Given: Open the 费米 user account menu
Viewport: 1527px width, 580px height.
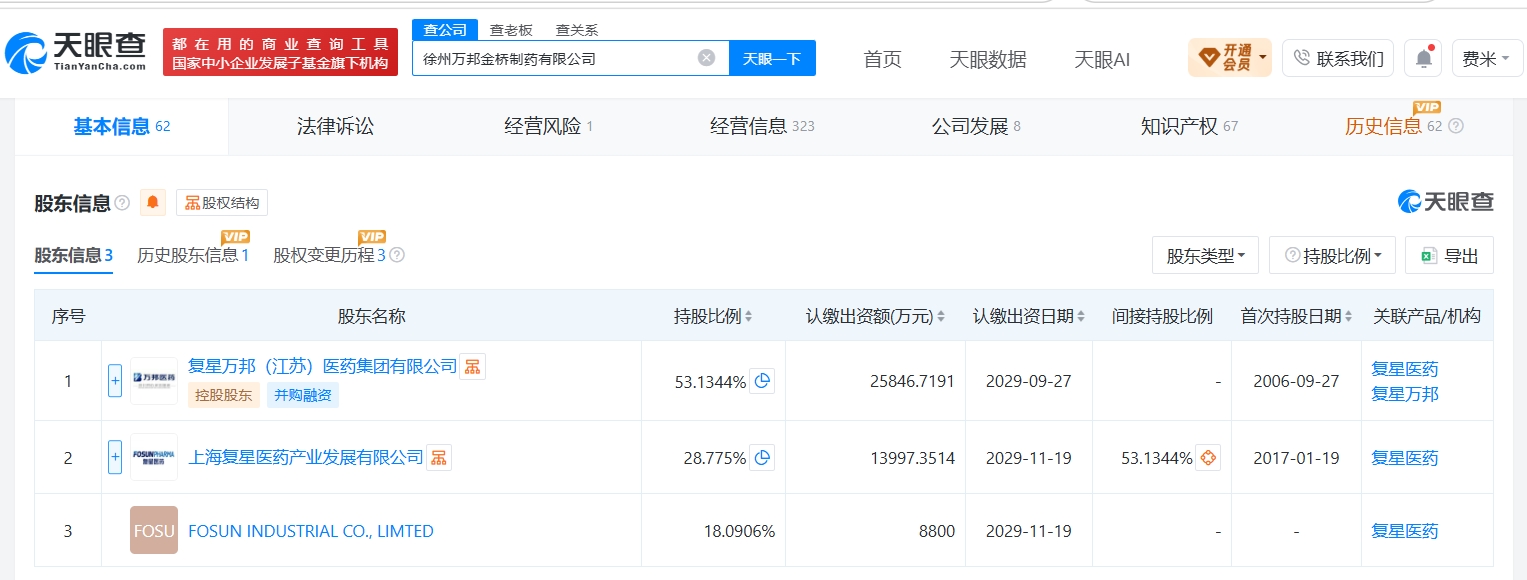Looking at the screenshot, I should pyautogui.click(x=1486, y=59).
